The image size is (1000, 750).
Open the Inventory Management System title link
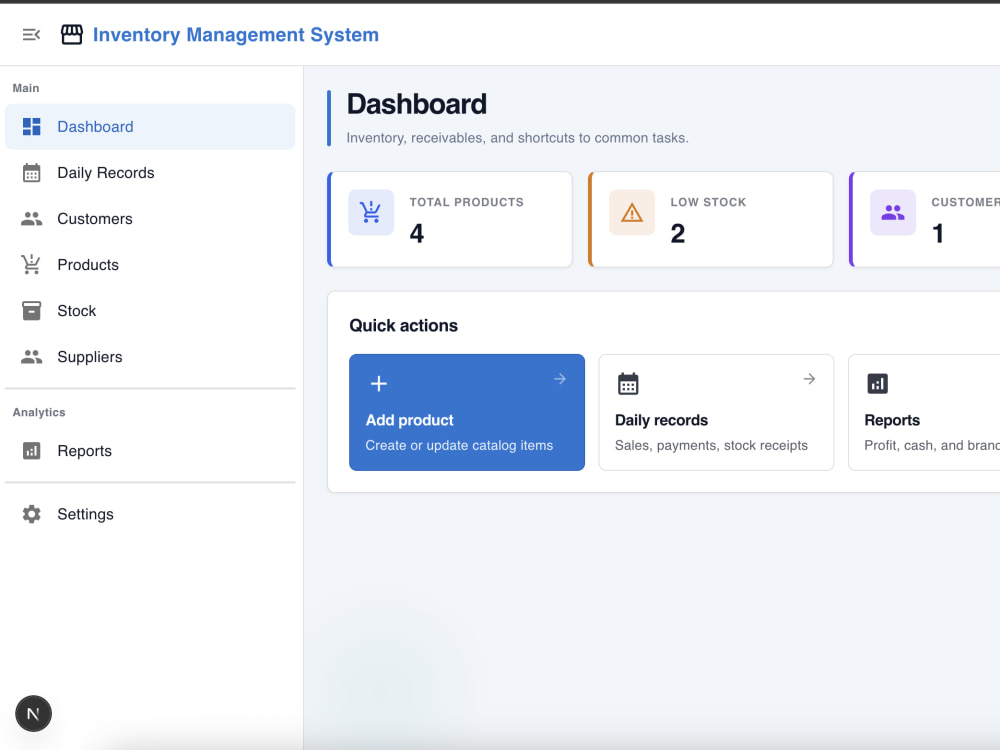pyautogui.click(x=235, y=34)
